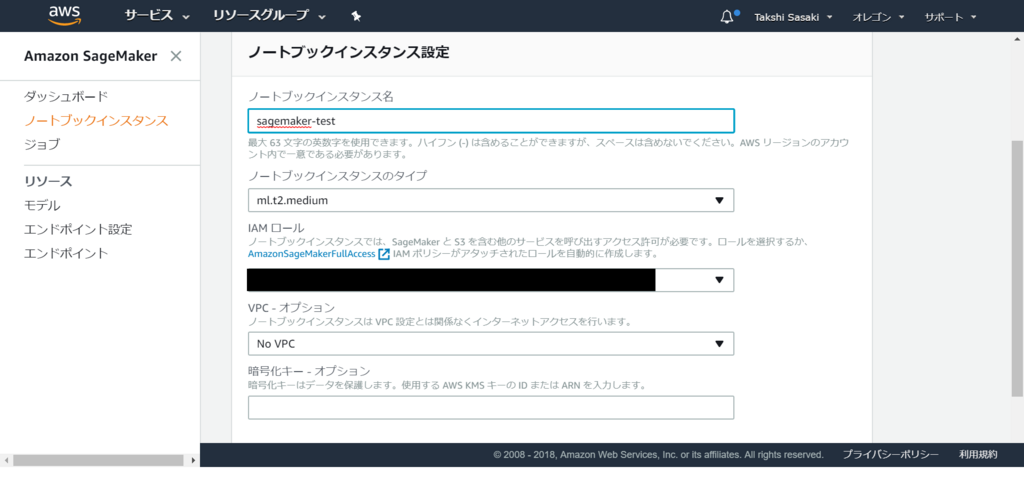This screenshot has width=1024, height=491.
Task: Click the notebook instance name field
Action: click(x=491, y=121)
